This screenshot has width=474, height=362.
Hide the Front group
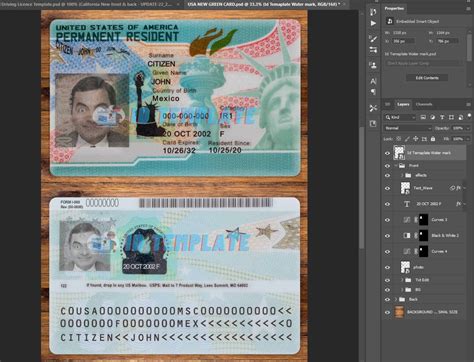387,166
